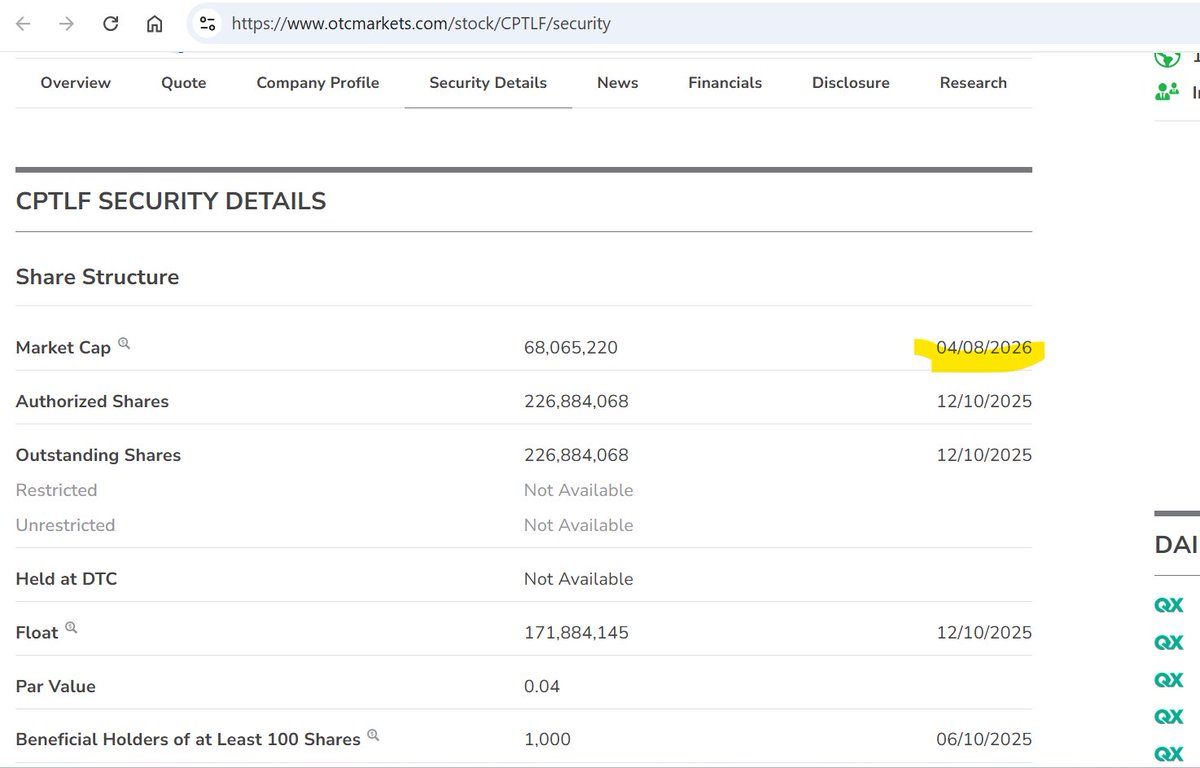Open the Financials tab
Image resolution: width=1200 pixels, height=768 pixels.
725,83
